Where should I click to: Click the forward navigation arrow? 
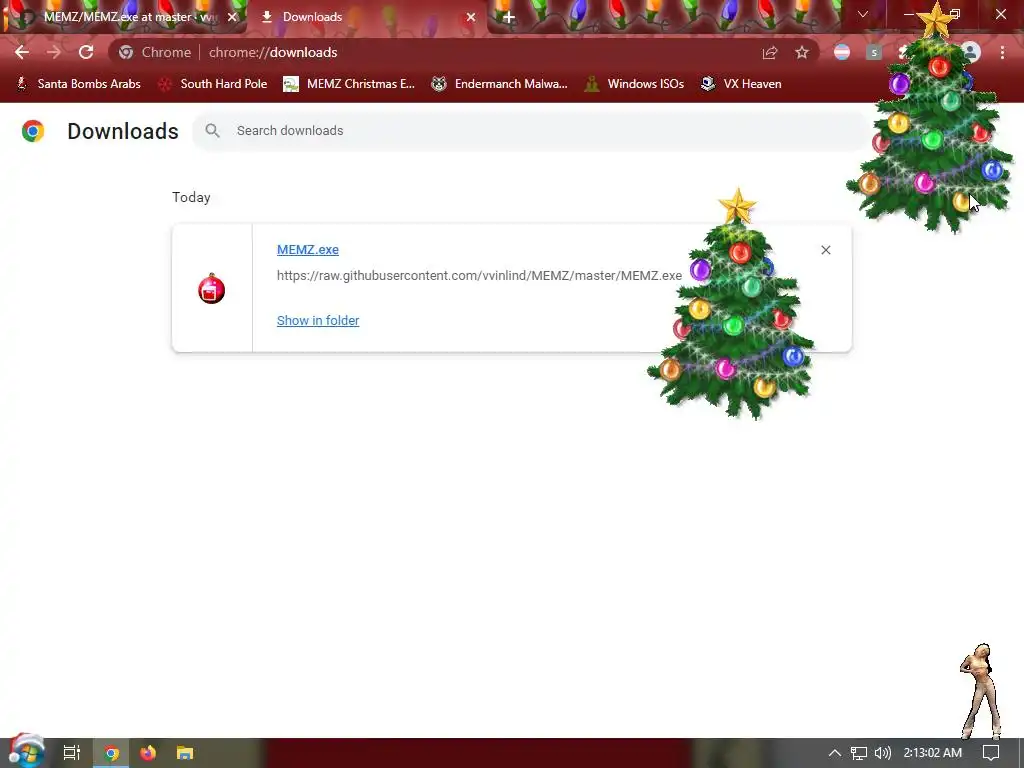(x=54, y=52)
